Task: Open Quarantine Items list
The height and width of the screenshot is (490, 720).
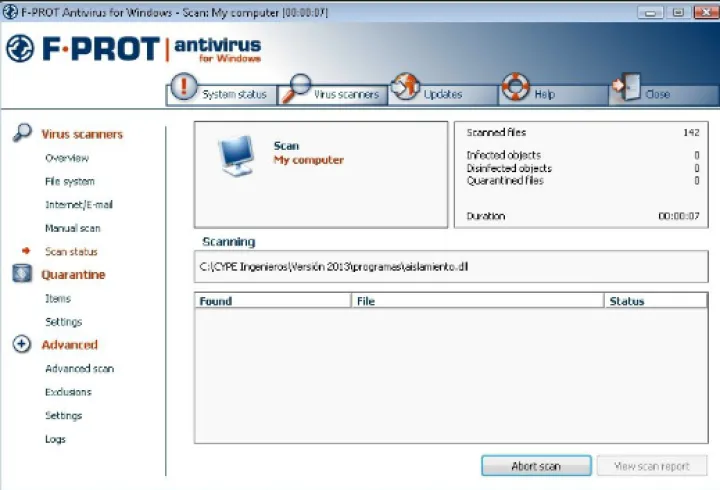Action: pos(58,298)
